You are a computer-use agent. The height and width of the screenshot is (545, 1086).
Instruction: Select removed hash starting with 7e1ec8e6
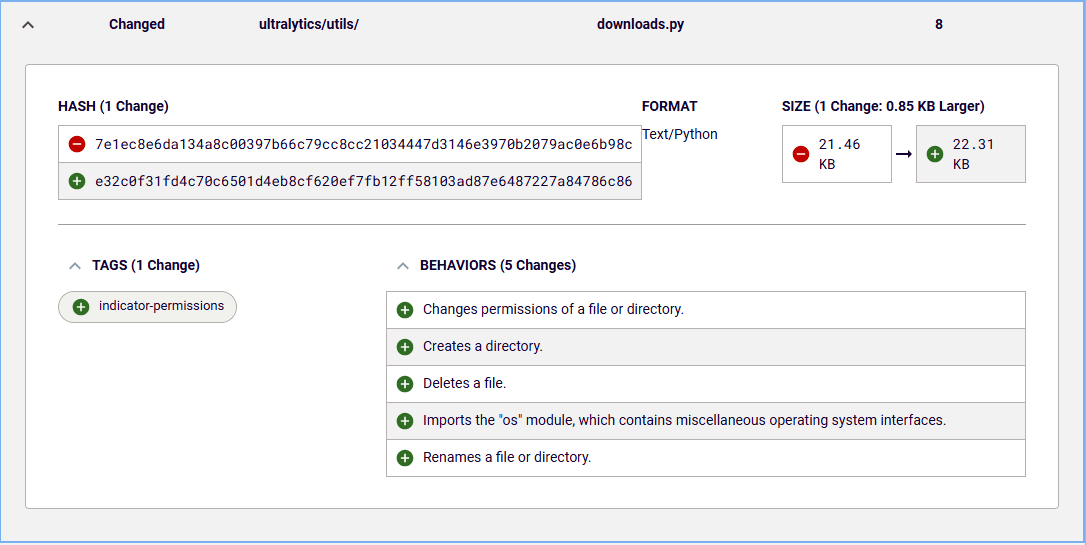tap(364, 144)
